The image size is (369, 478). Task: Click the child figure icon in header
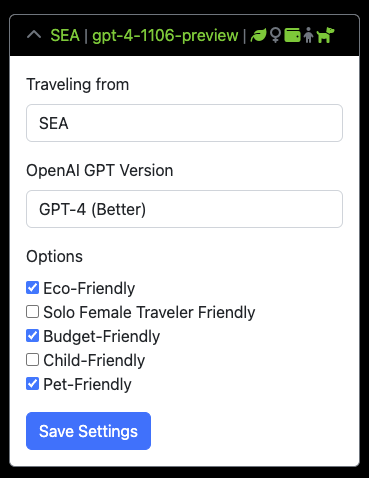309,35
